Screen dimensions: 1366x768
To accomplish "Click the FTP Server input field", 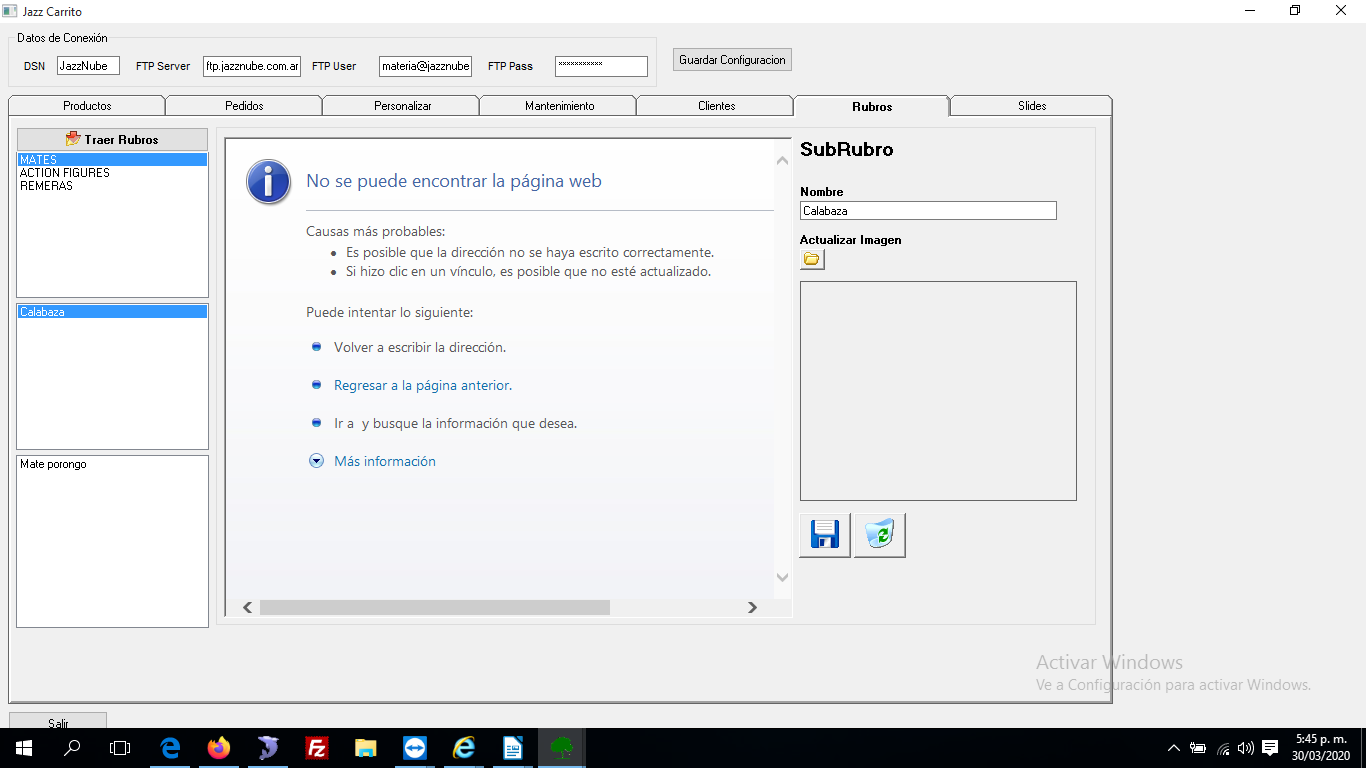I will click(252, 66).
